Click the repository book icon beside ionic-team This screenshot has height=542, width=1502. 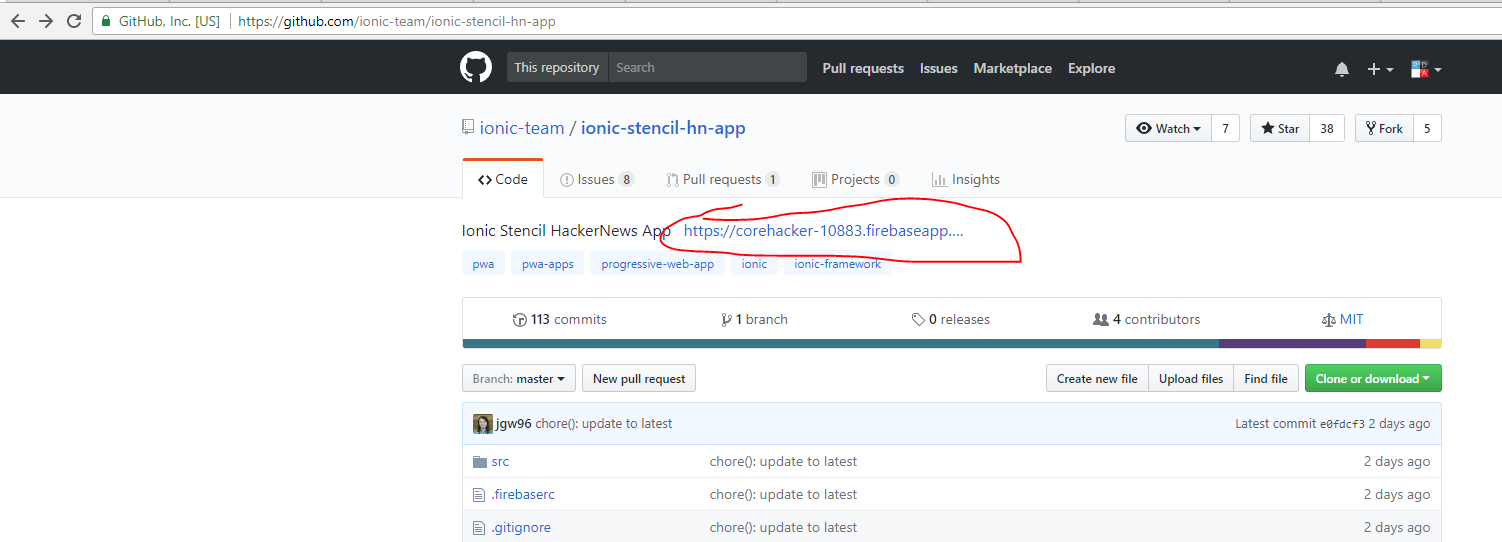(x=468, y=128)
